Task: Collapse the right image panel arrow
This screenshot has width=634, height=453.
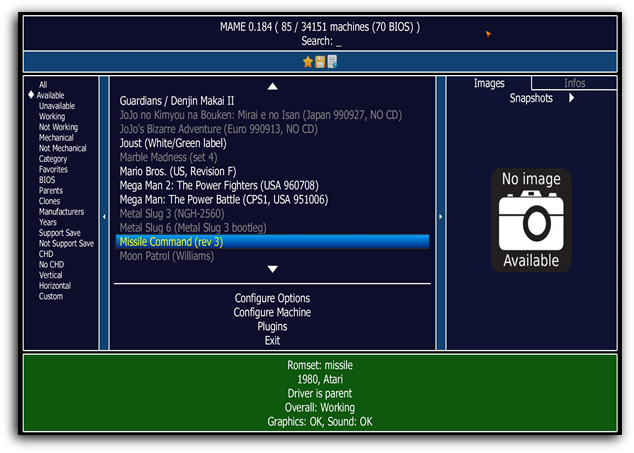Action: [441, 217]
